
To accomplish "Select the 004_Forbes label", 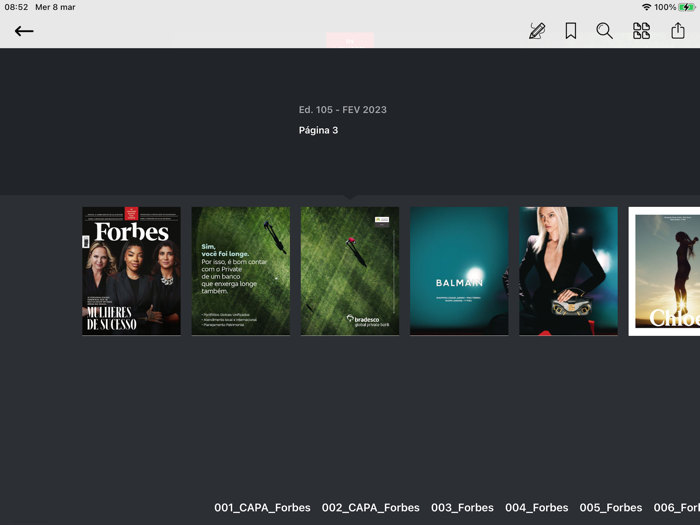I will tap(537, 508).
